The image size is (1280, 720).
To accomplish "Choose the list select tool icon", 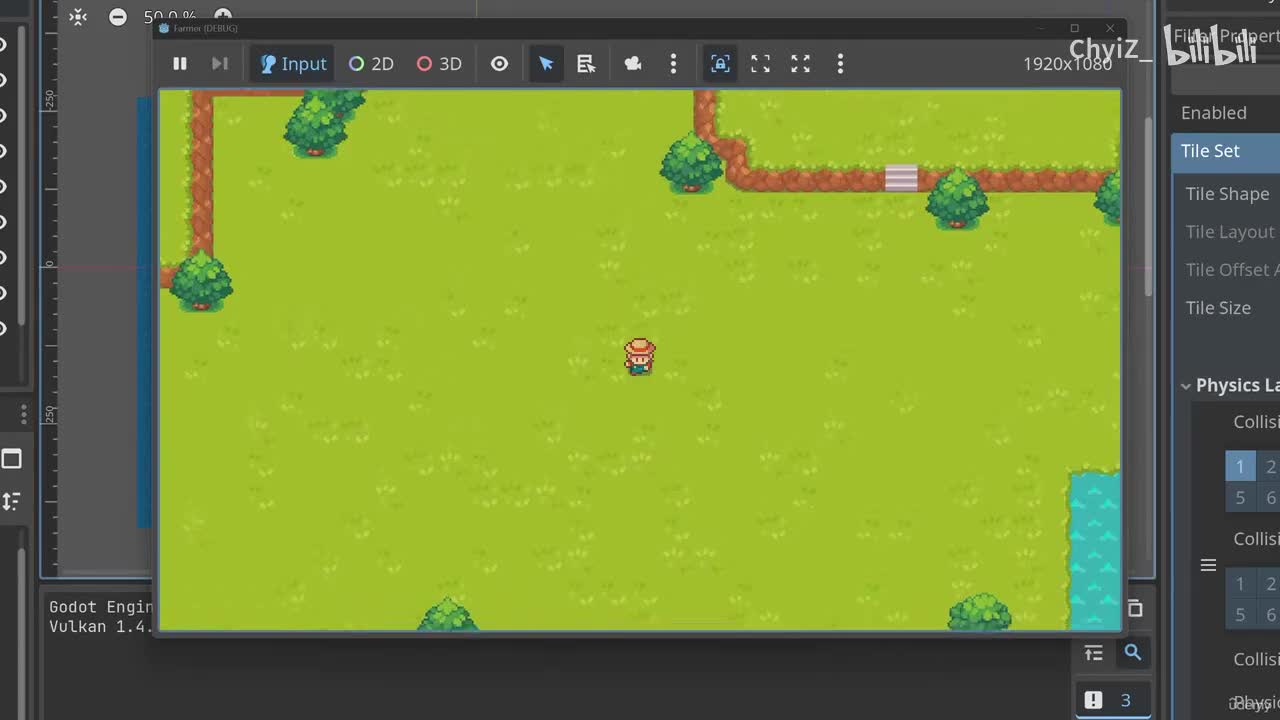I will coord(587,64).
